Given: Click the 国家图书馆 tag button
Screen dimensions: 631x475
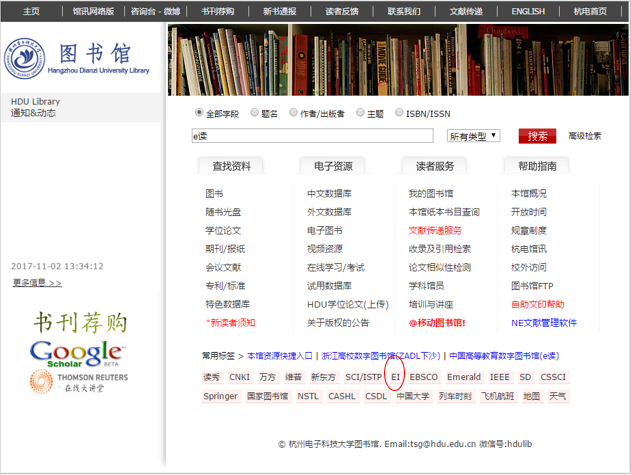Looking at the screenshot, I should [x=267, y=396].
